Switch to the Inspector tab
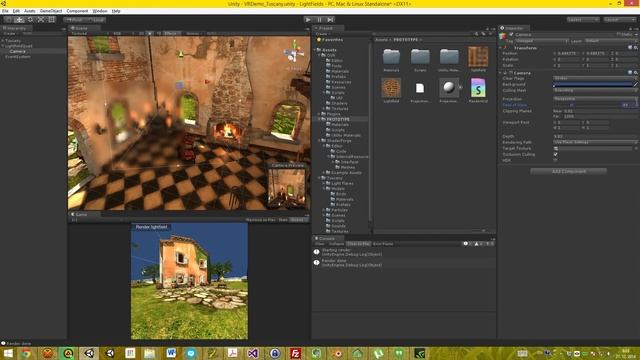640x360 pixels. coord(514,28)
